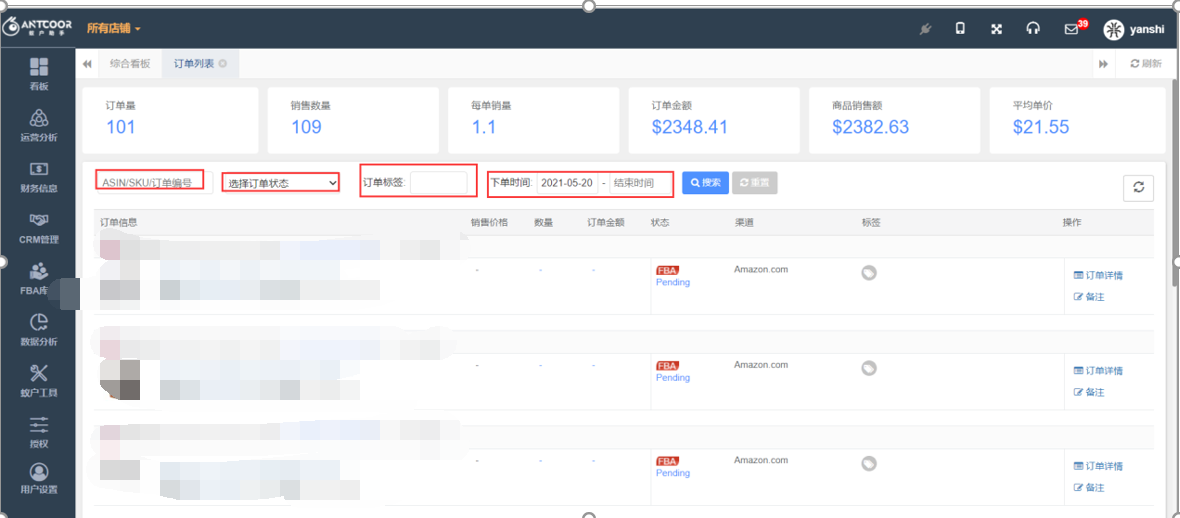Open the 选择订单状态 dropdown
This screenshot has height=518, width=1180.
click(x=280, y=182)
